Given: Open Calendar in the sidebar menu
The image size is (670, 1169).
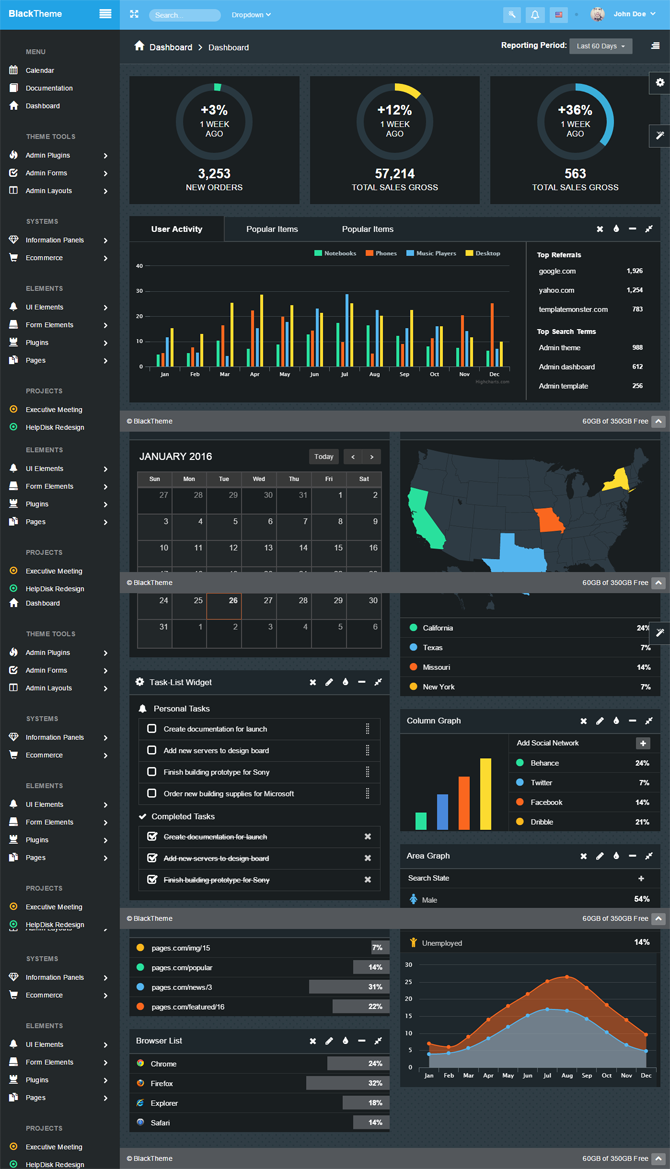Looking at the screenshot, I should point(39,70).
